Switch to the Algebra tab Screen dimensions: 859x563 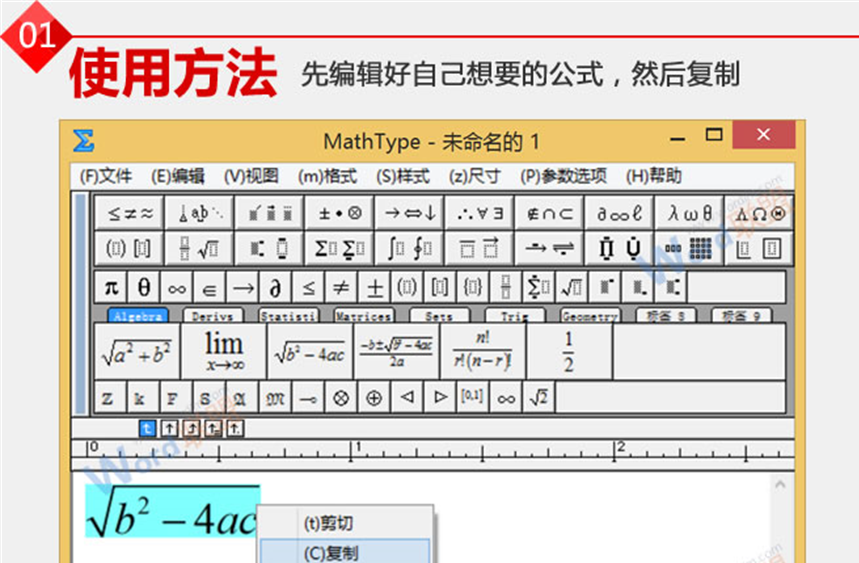(x=138, y=316)
